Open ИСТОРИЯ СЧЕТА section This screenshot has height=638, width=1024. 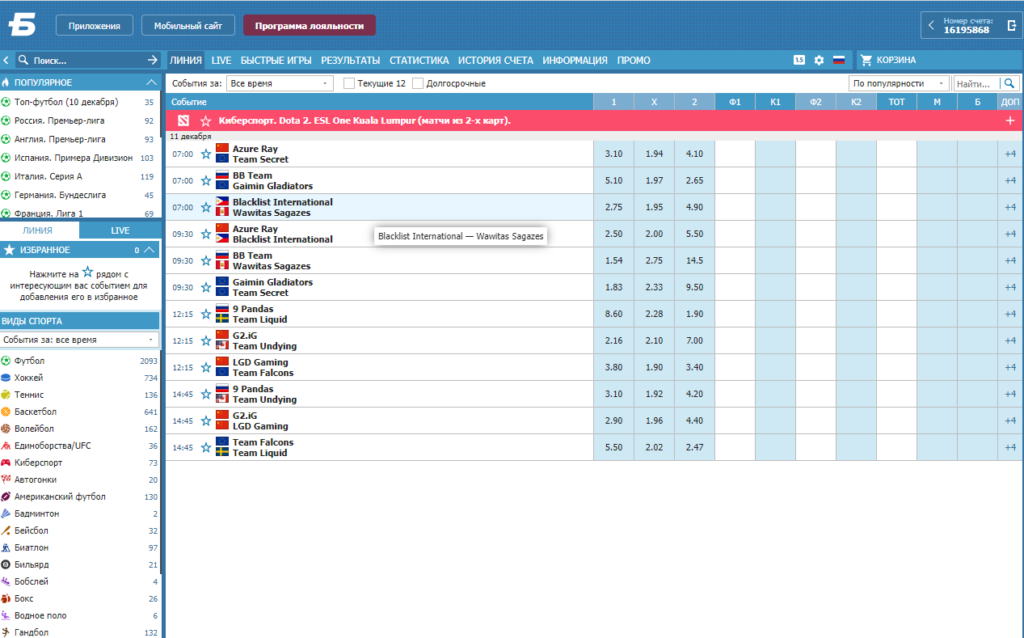pyautogui.click(x=496, y=60)
